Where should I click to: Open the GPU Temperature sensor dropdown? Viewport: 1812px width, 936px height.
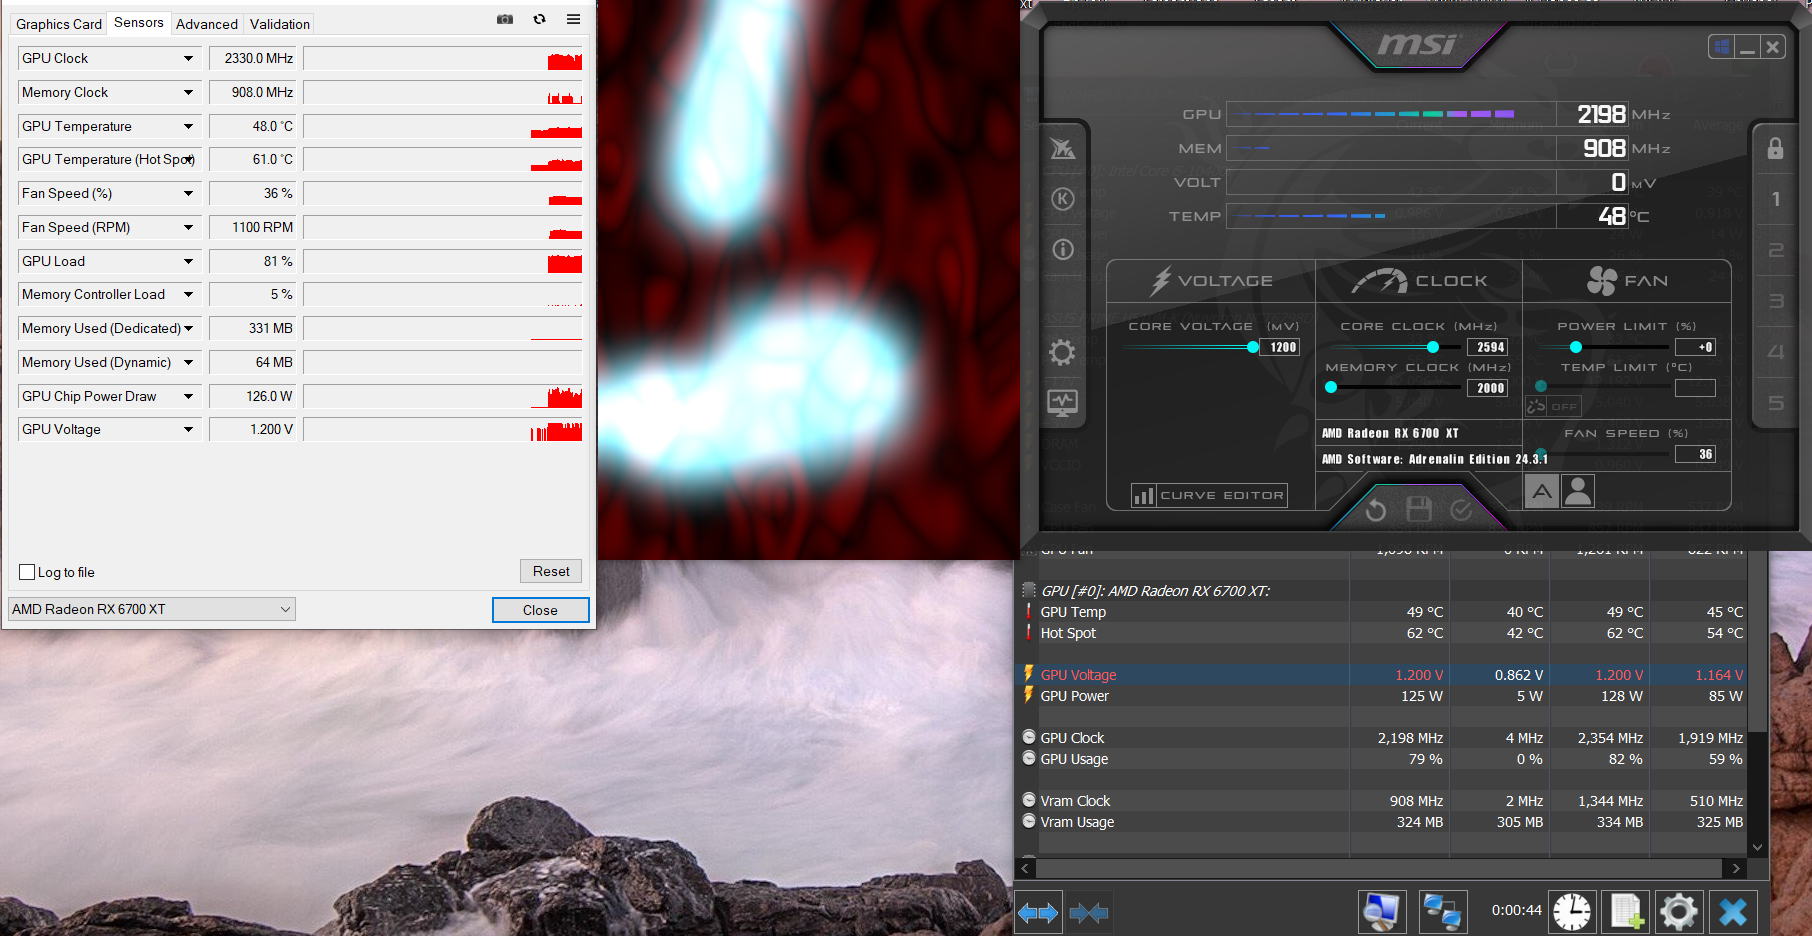(x=188, y=127)
